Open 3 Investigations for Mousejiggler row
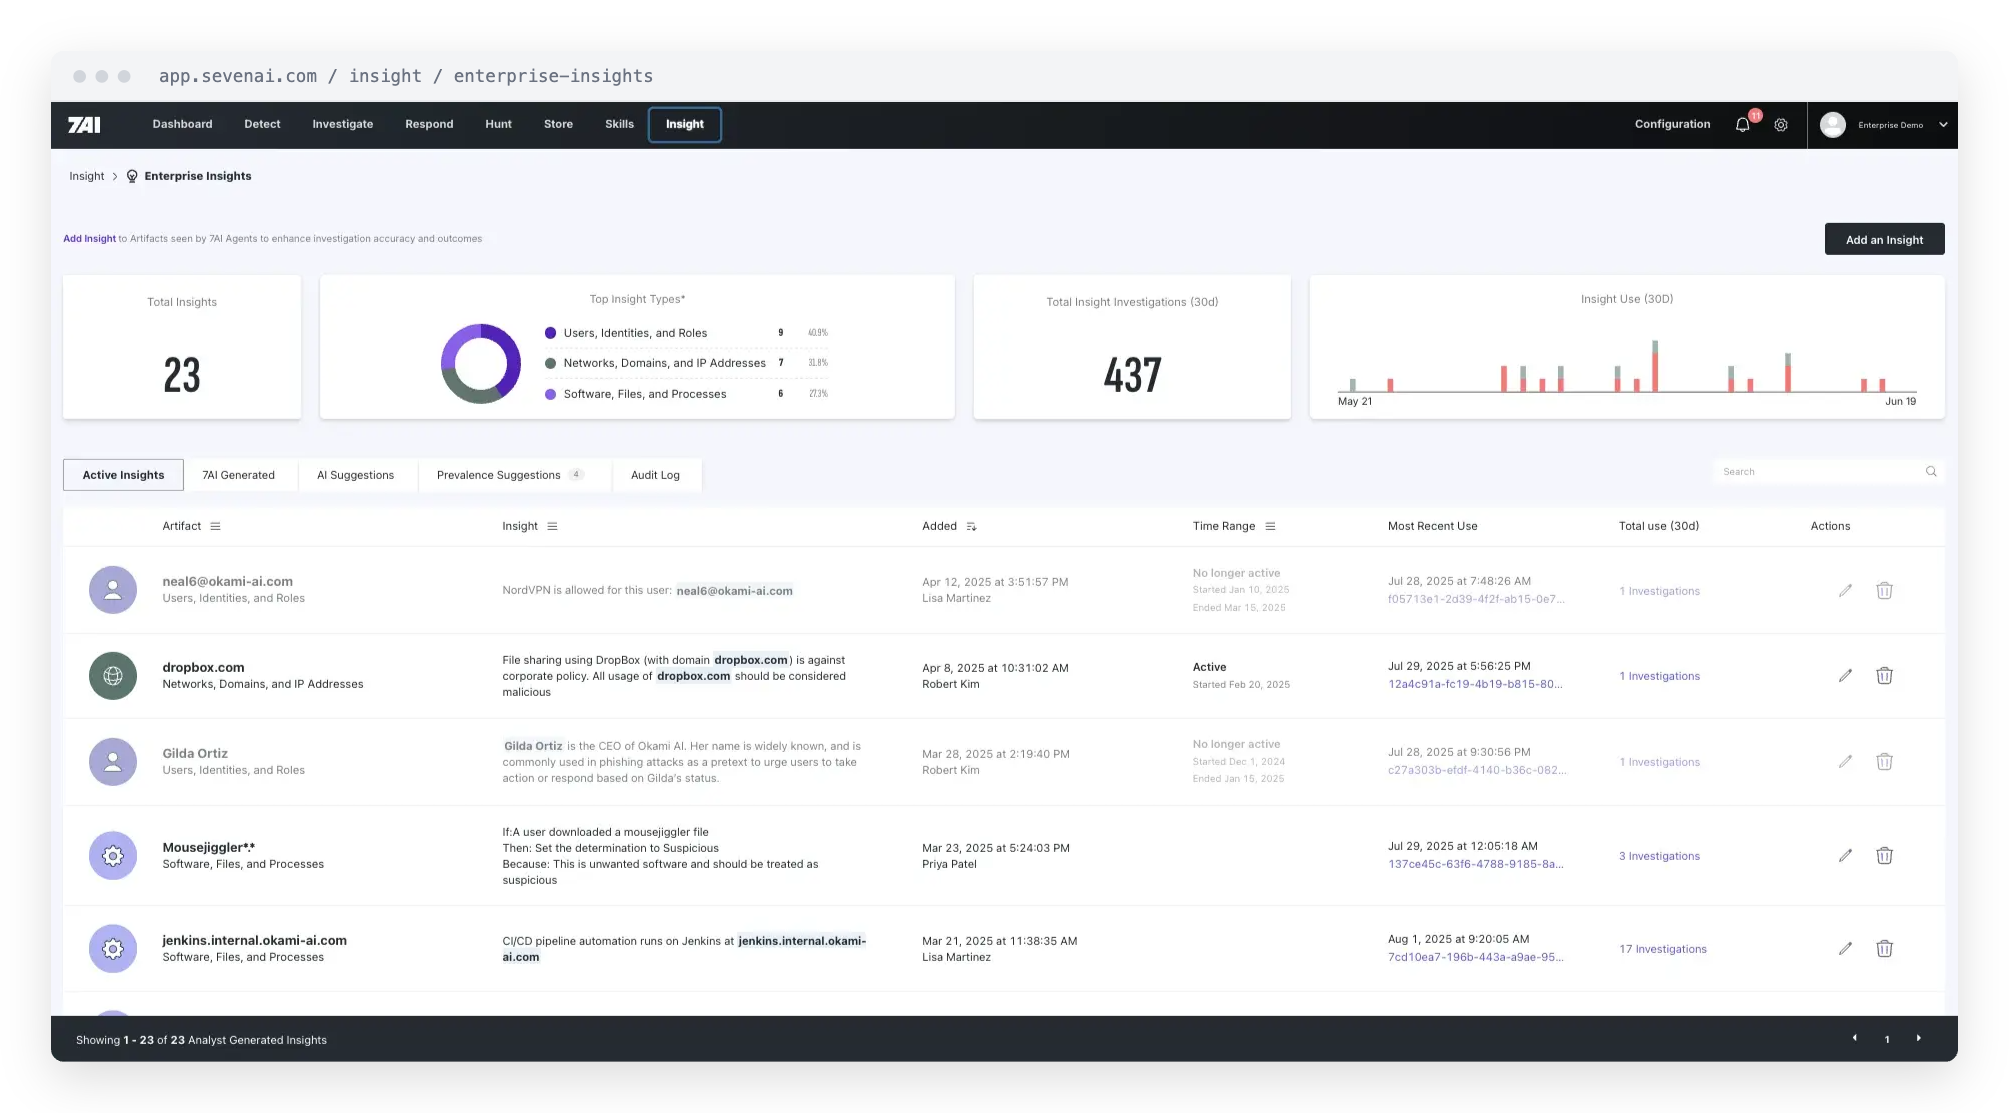Screen dimensions: 2009x1113 click(x=1659, y=856)
